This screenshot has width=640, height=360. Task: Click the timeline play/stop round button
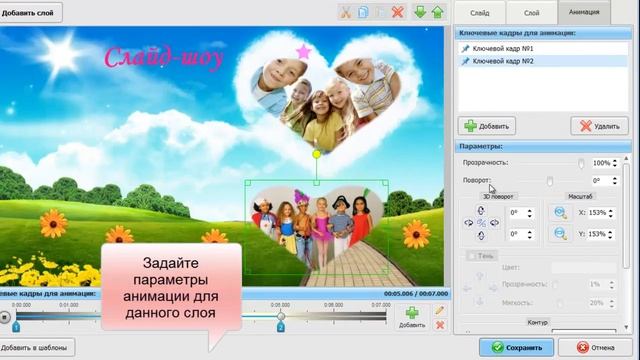pos(4,317)
